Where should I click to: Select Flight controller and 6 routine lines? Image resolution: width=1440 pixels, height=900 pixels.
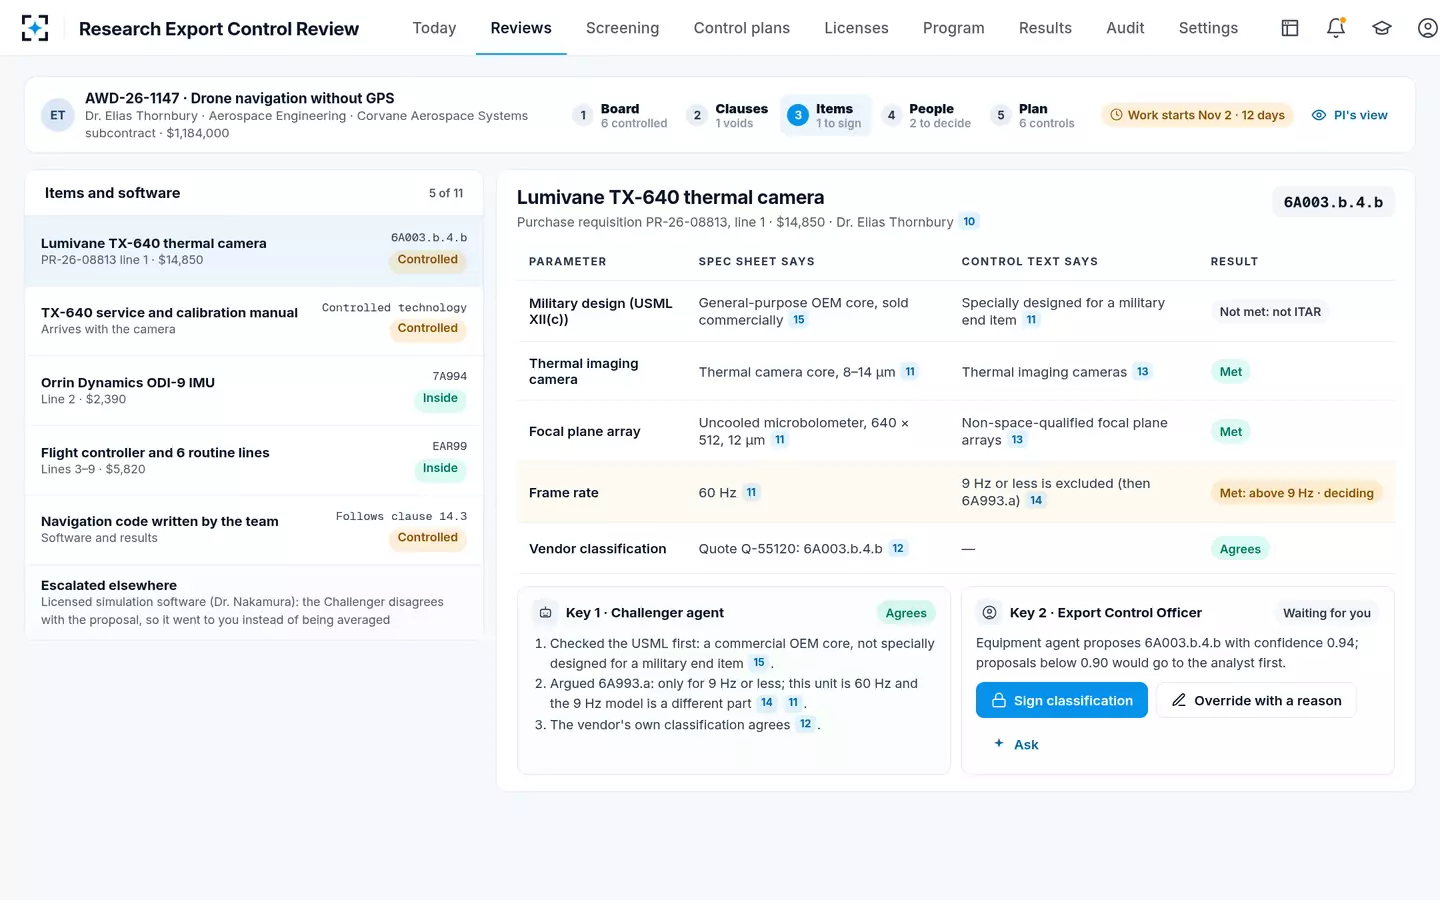254,460
